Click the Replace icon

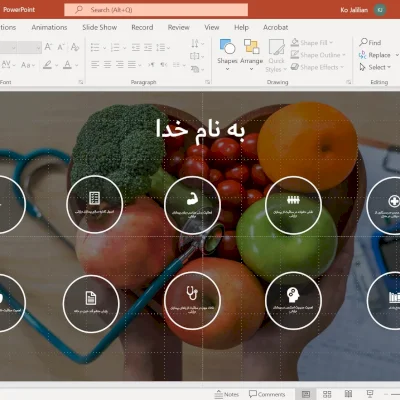click(363, 55)
